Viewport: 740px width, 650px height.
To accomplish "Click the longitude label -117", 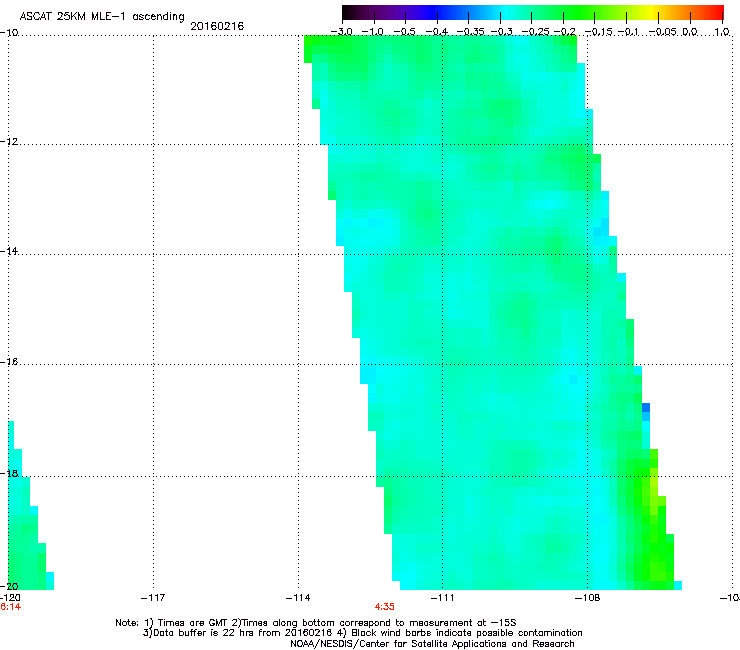I will (x=153, y=598).
